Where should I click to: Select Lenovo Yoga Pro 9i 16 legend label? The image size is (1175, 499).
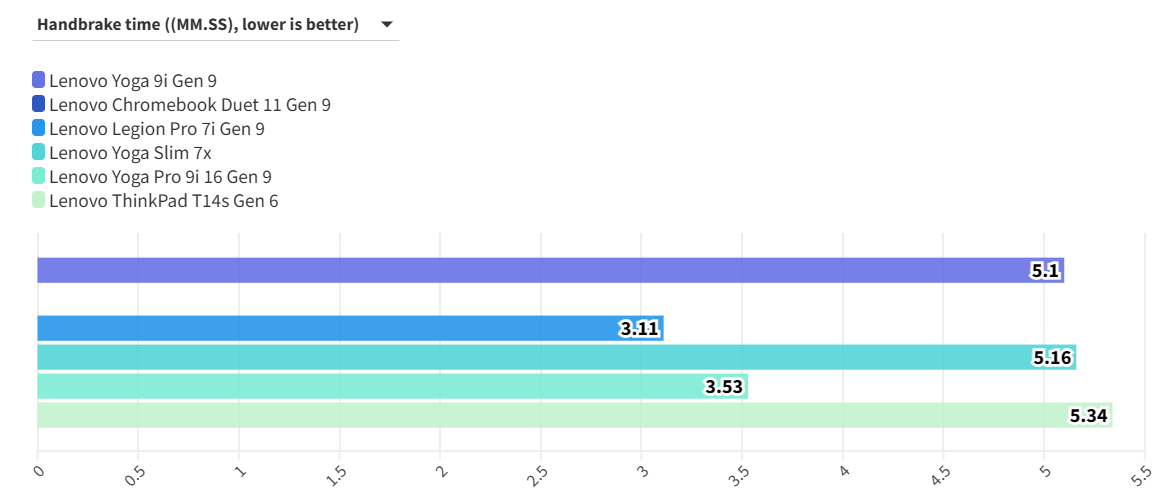pos(160,176)
